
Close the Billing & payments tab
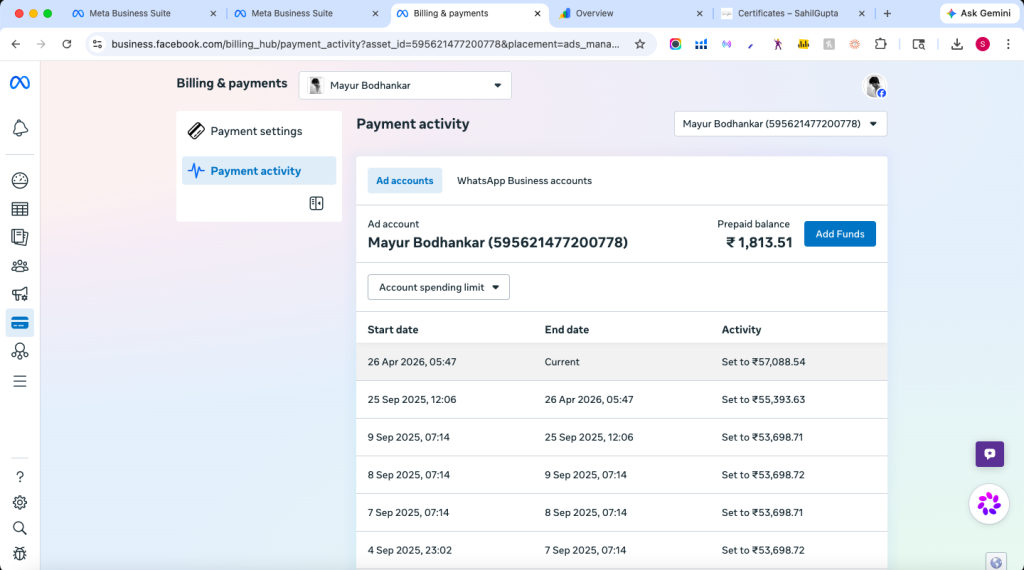click(x=537, y=13)
